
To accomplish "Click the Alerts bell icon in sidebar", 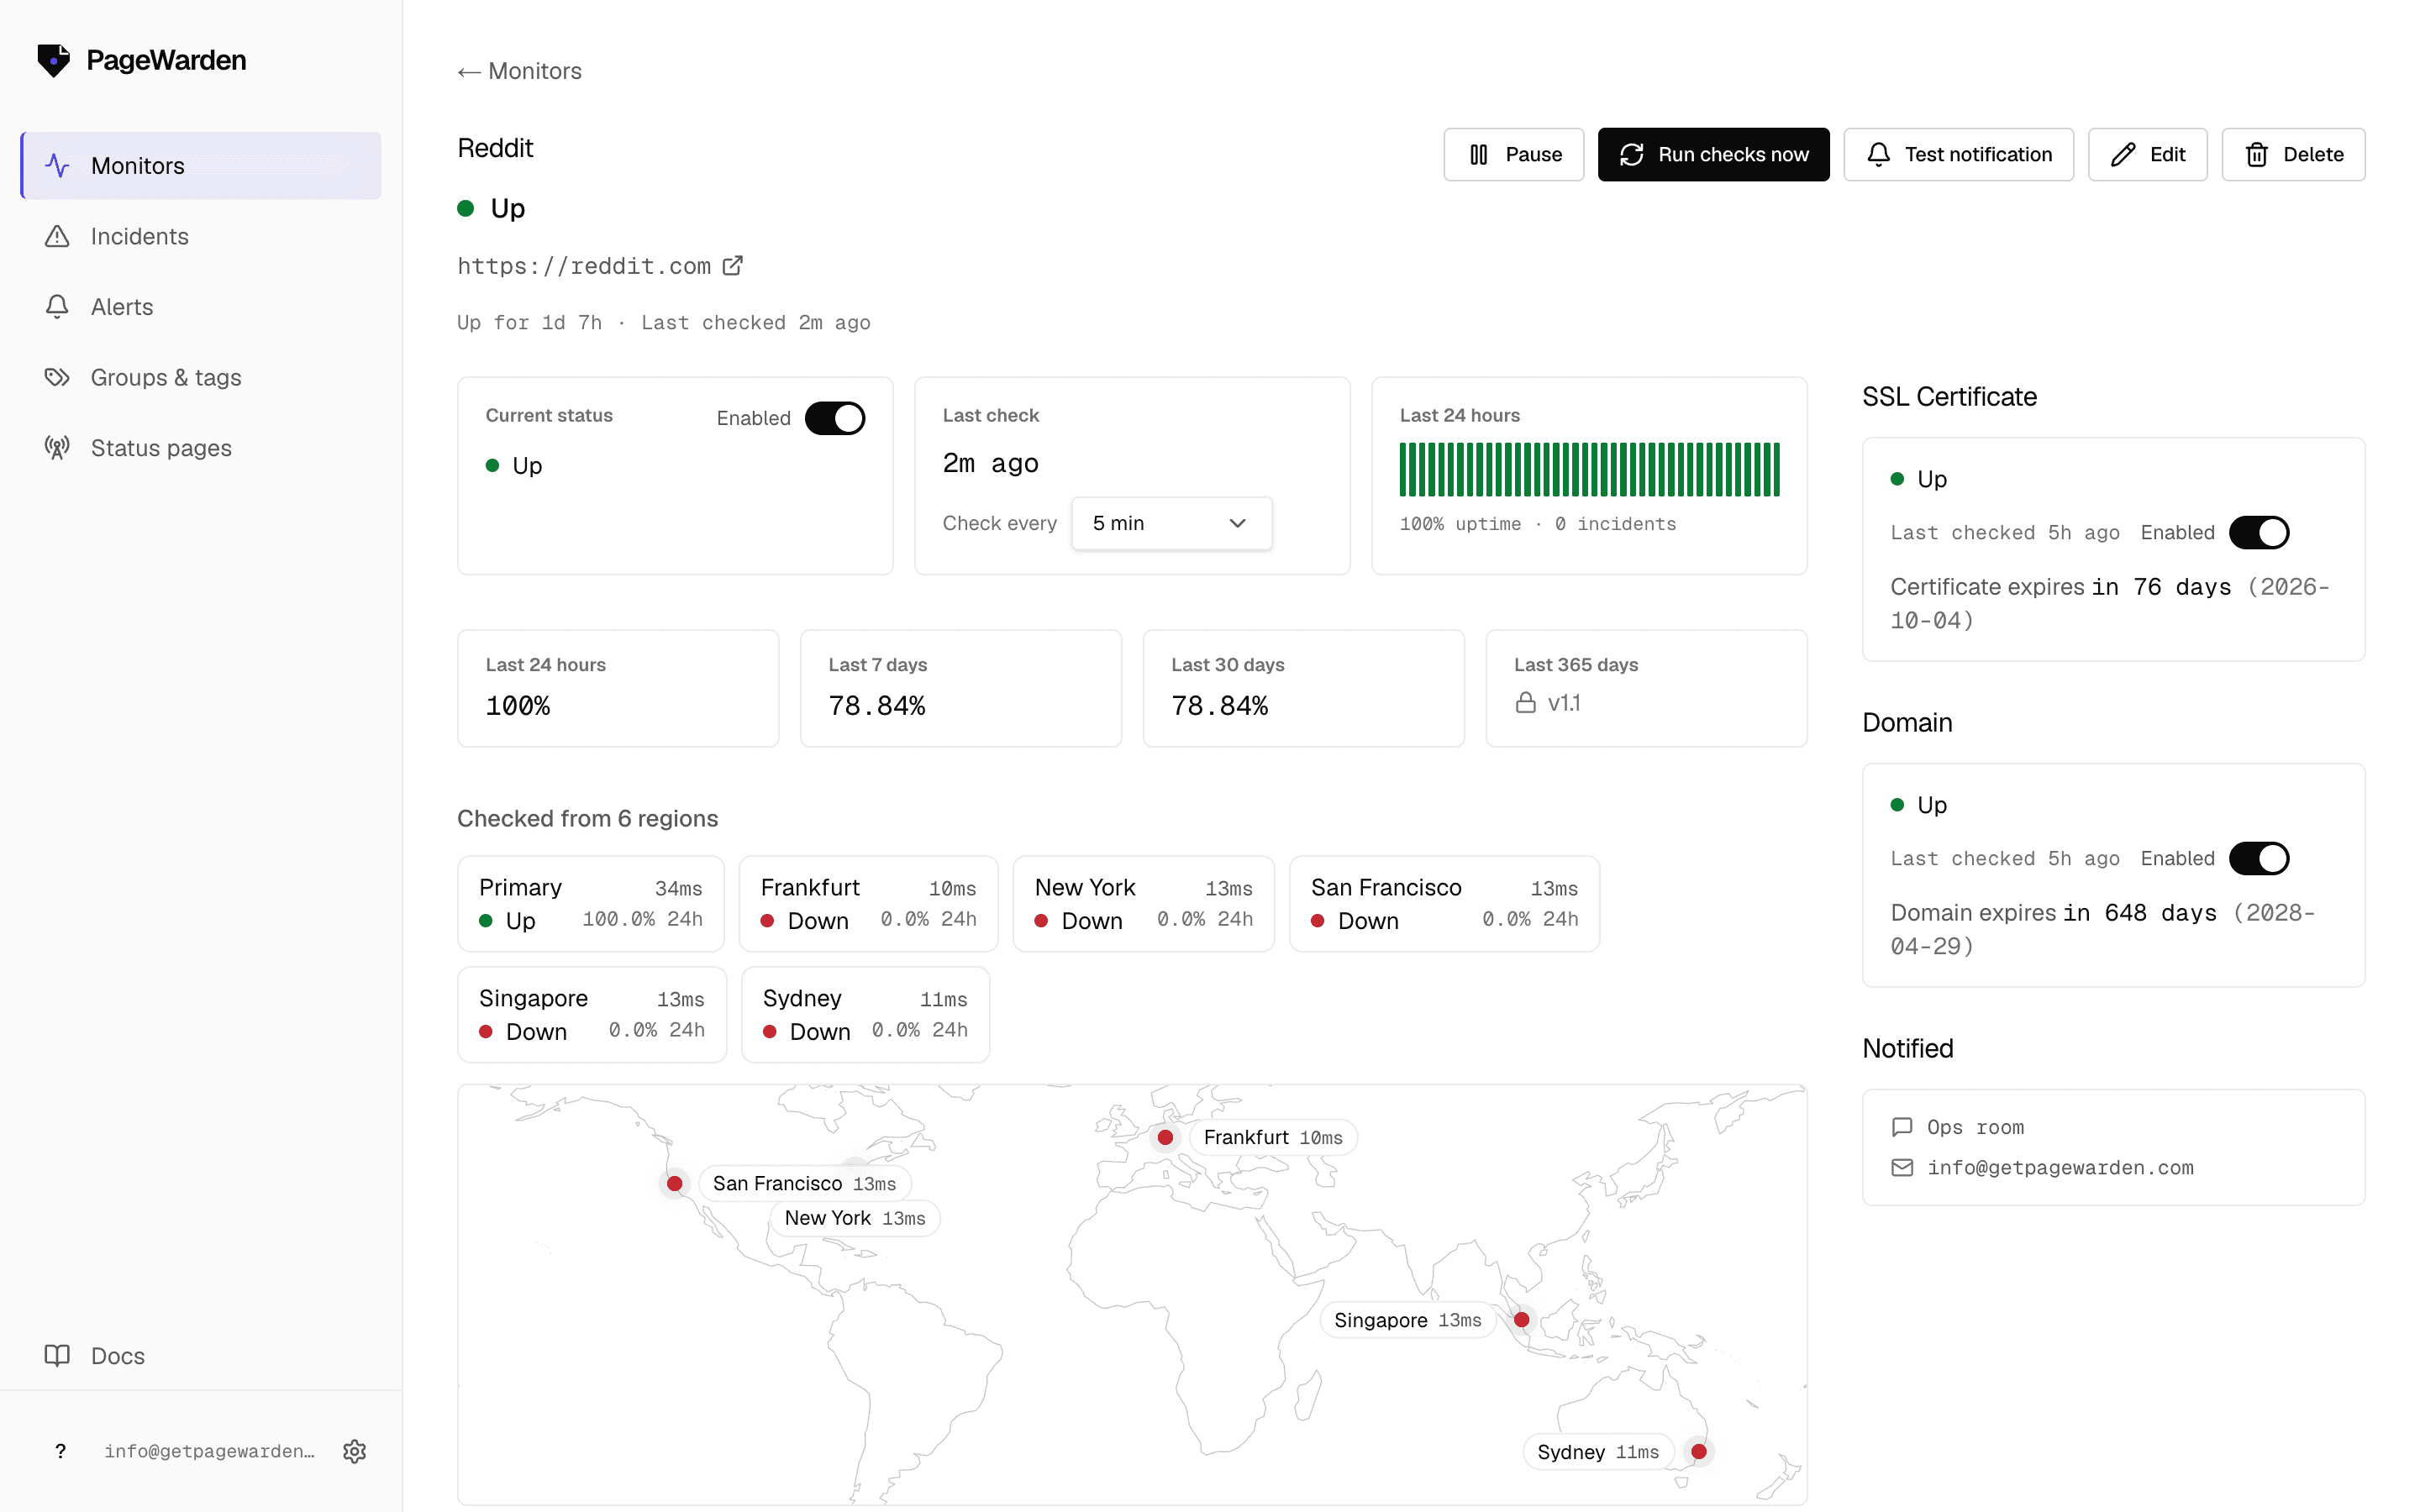I will [57, 306].
